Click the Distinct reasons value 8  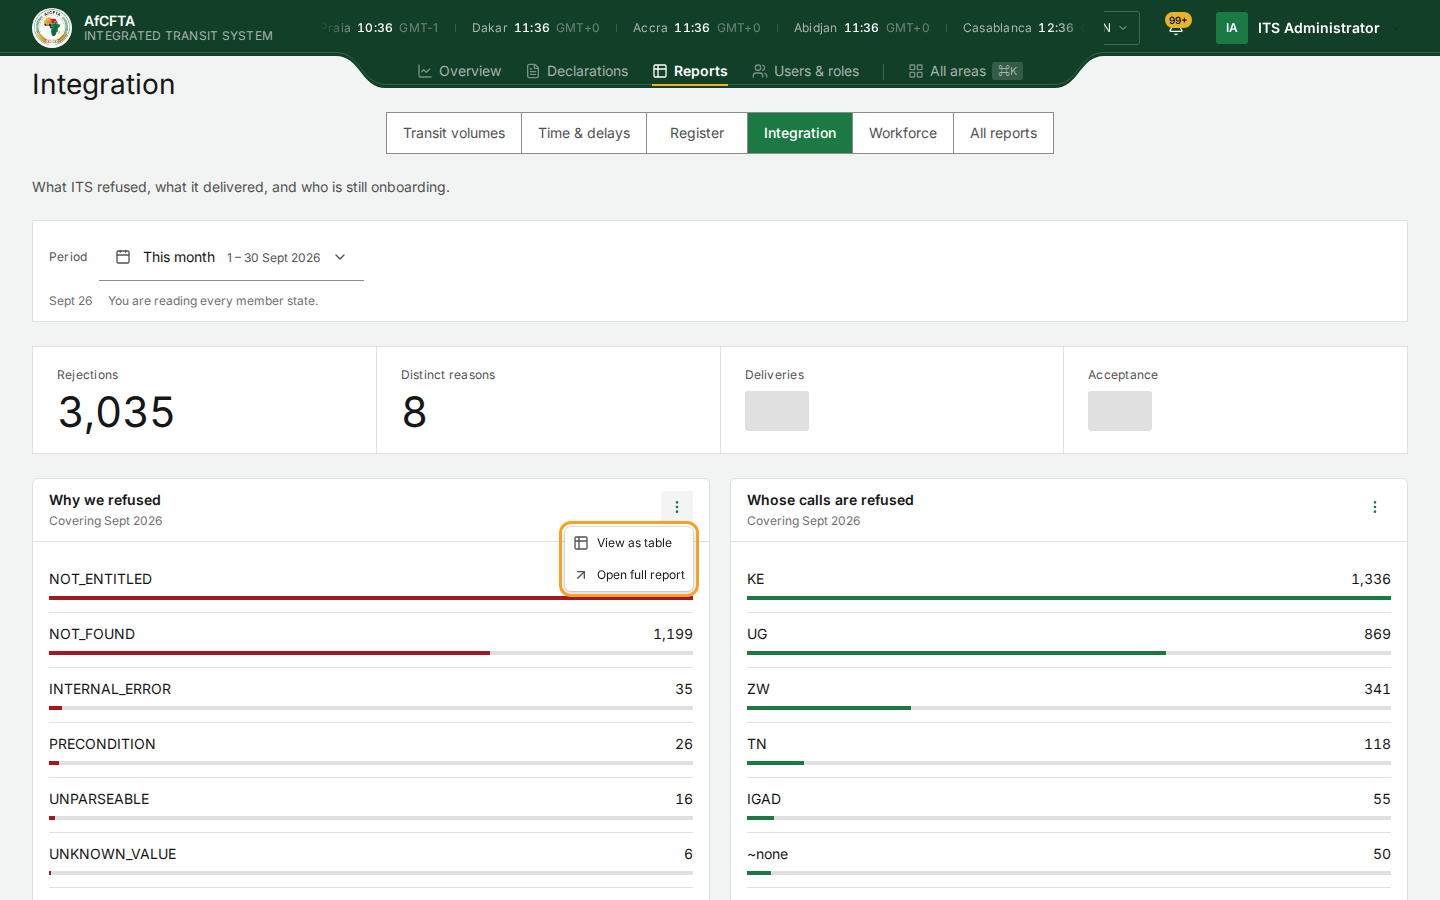(415, 412)
